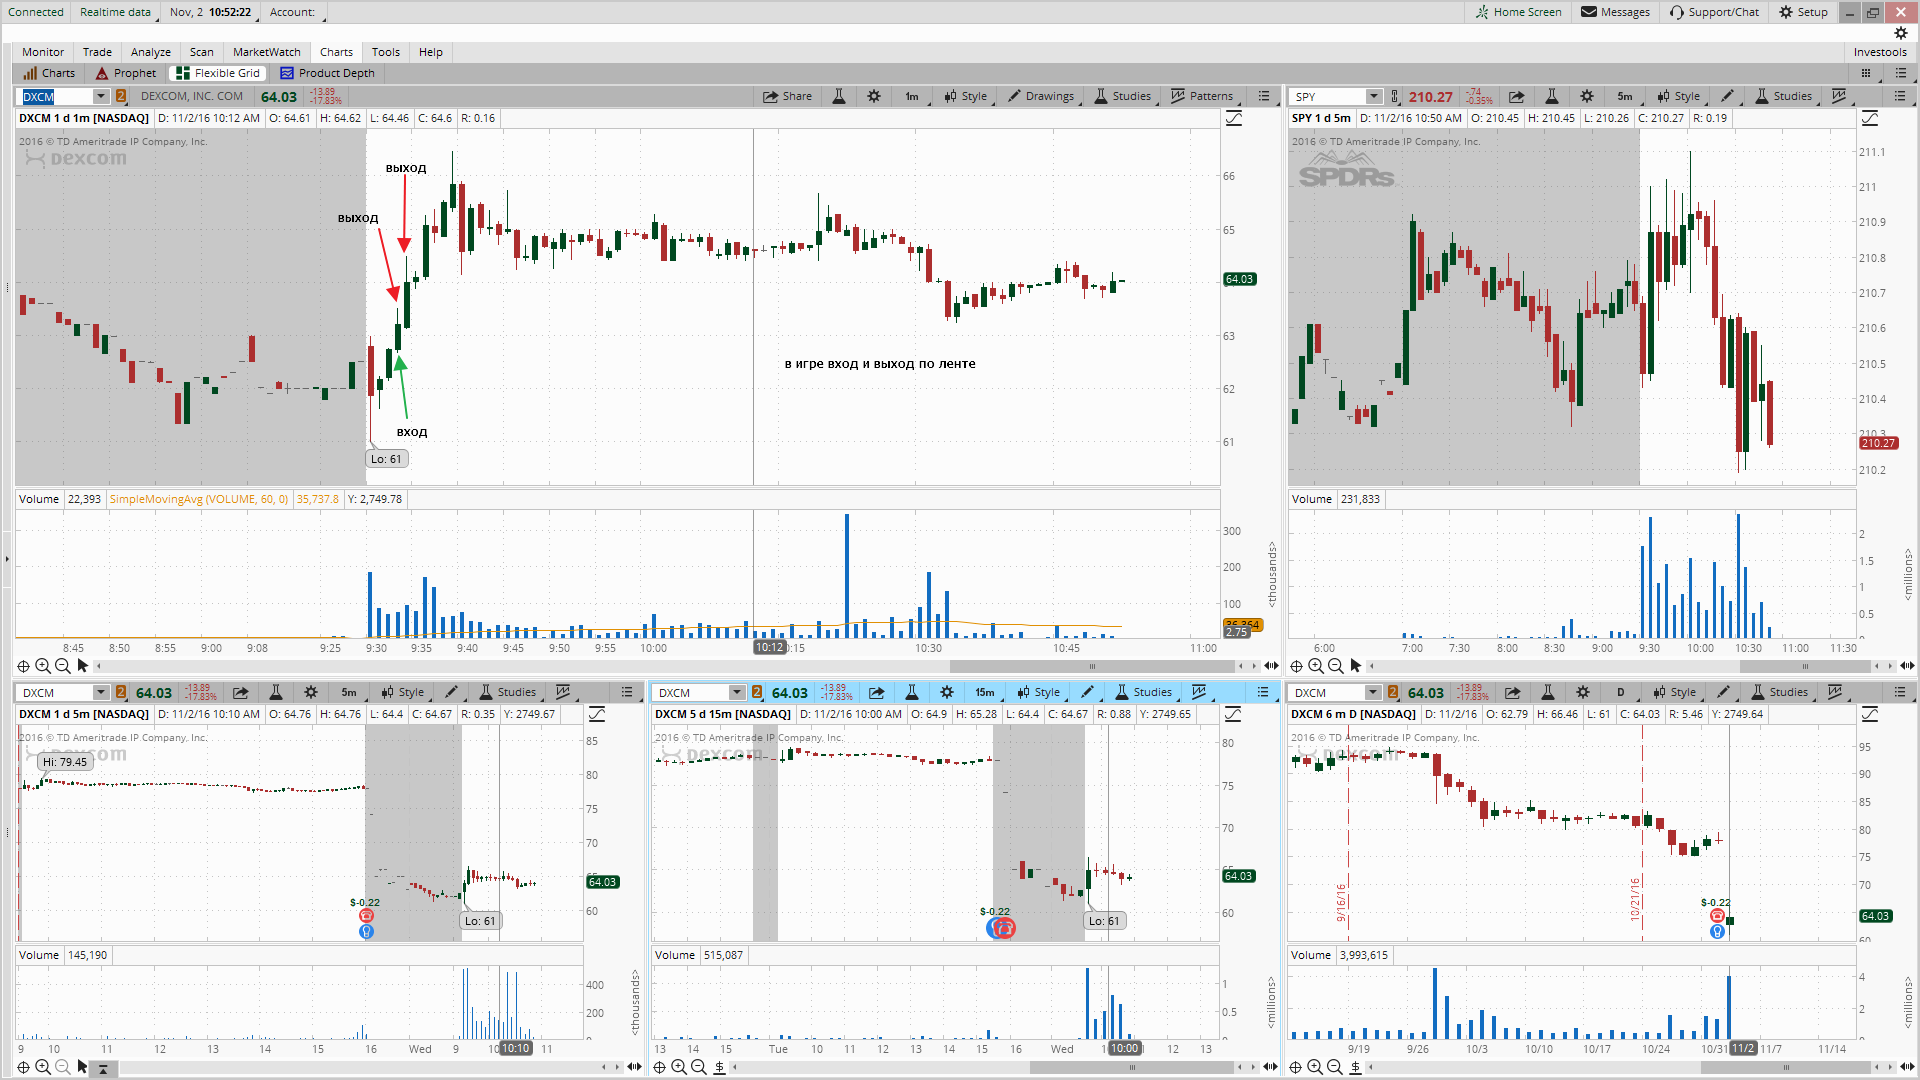1920x1080 pixels.
Task: Open the flask Edit Studies icon on the main chart
Action: 839,96
